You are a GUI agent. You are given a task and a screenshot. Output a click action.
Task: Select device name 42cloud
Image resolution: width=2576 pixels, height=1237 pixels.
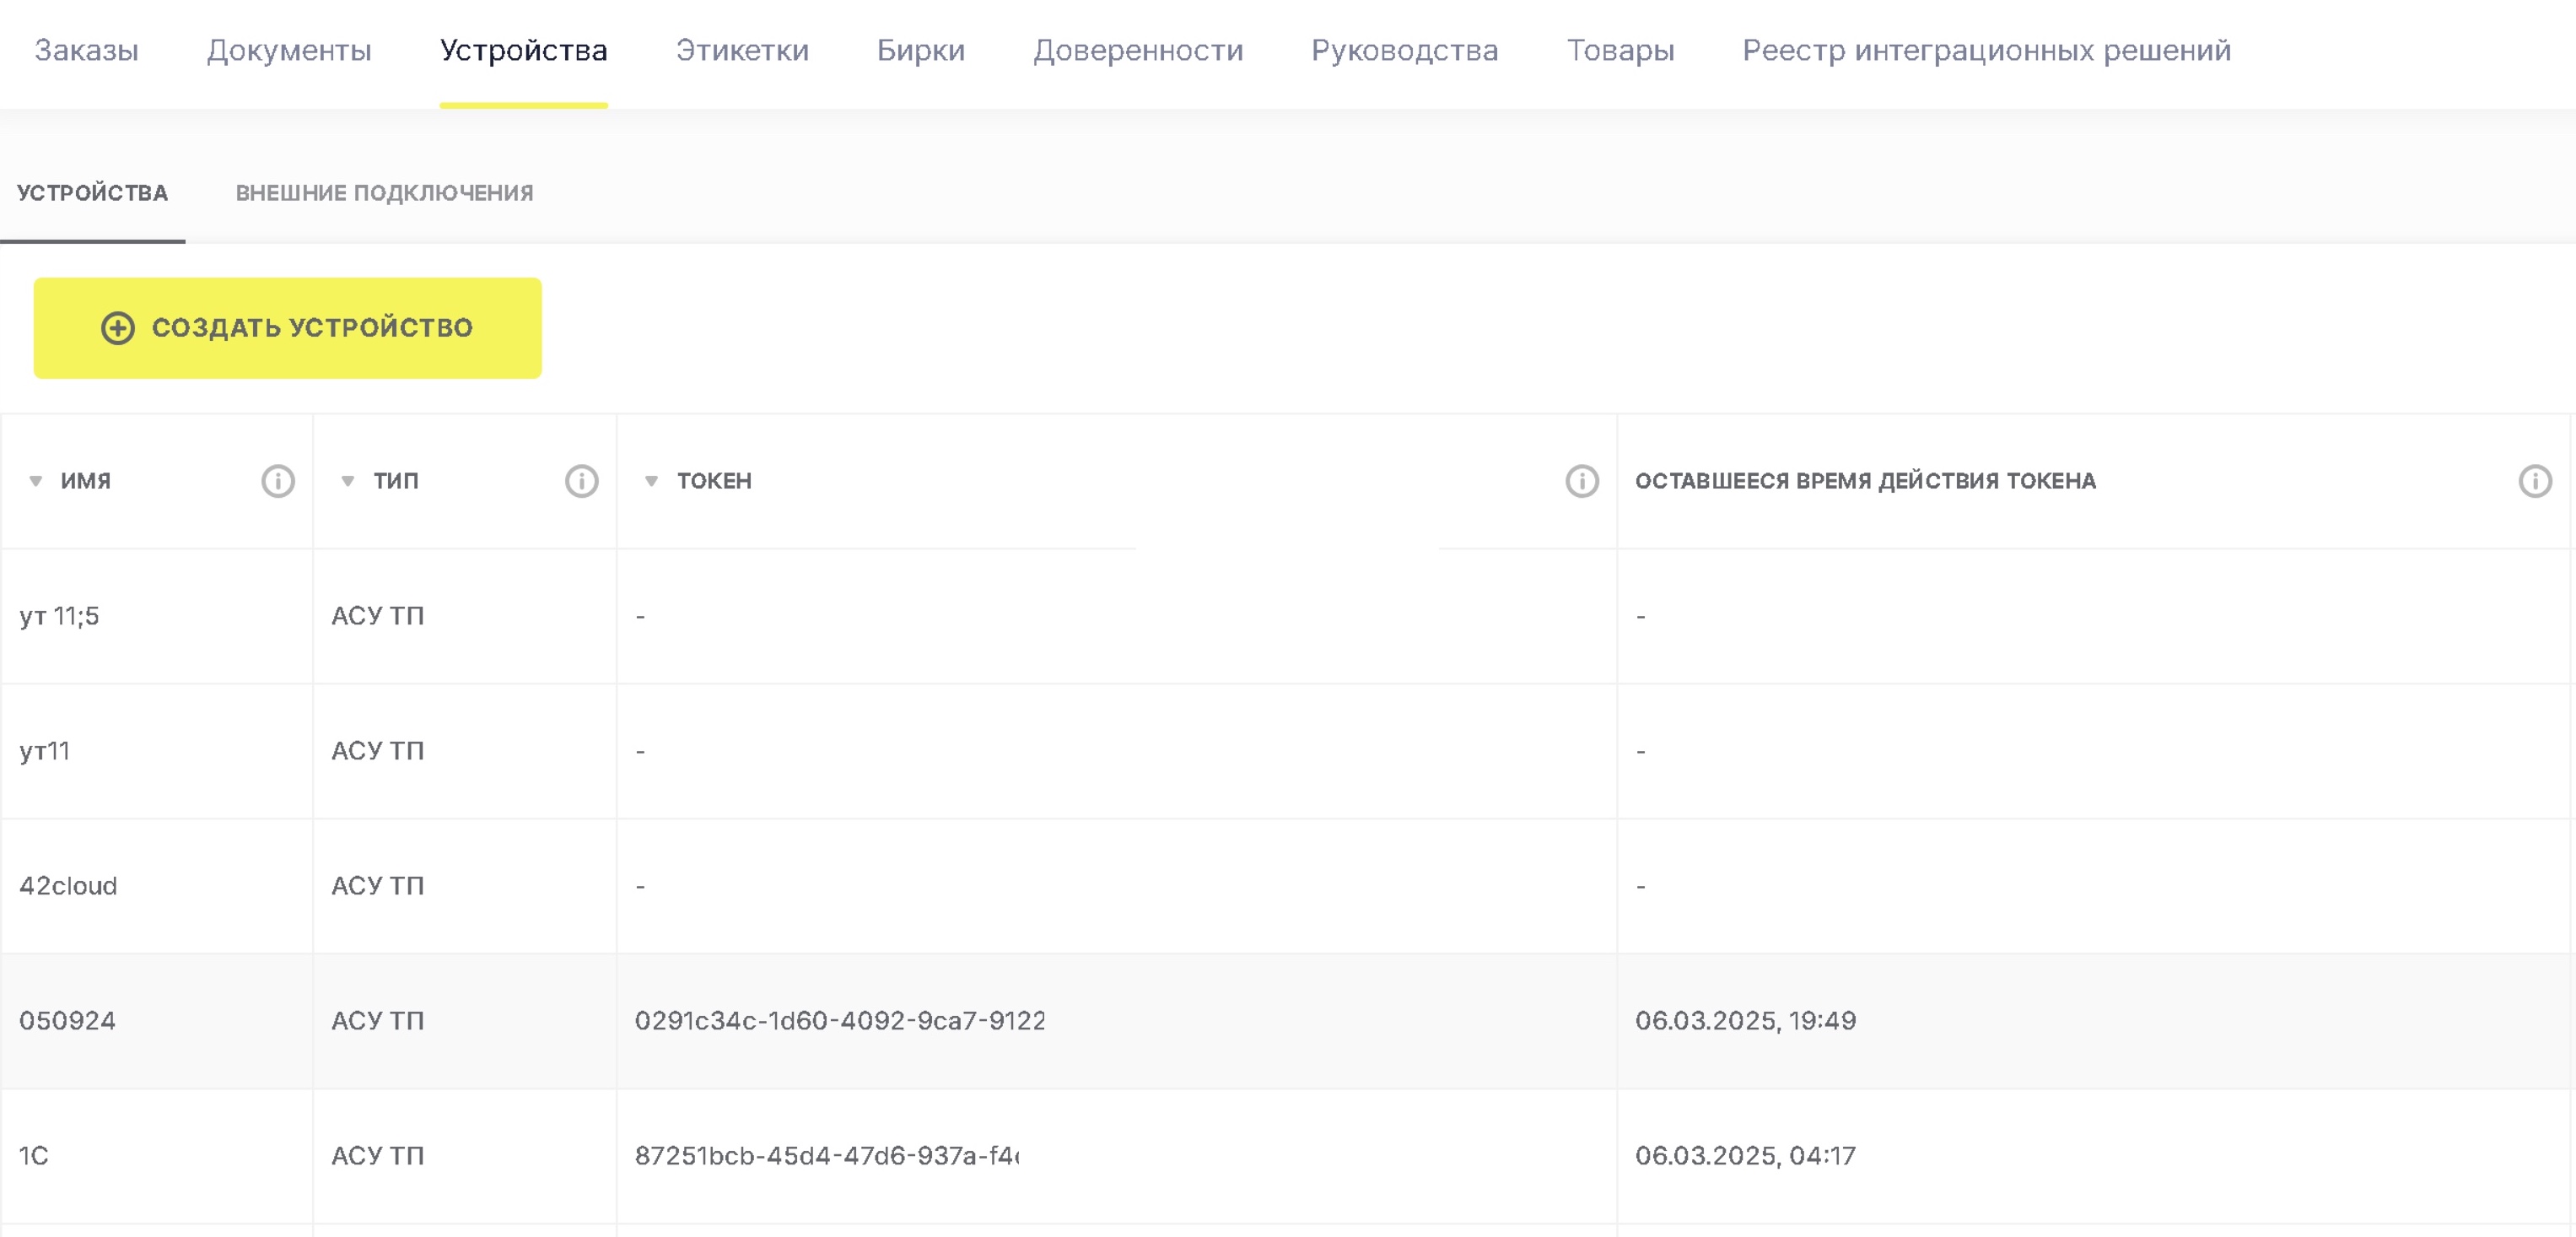[x=68, y=886]
